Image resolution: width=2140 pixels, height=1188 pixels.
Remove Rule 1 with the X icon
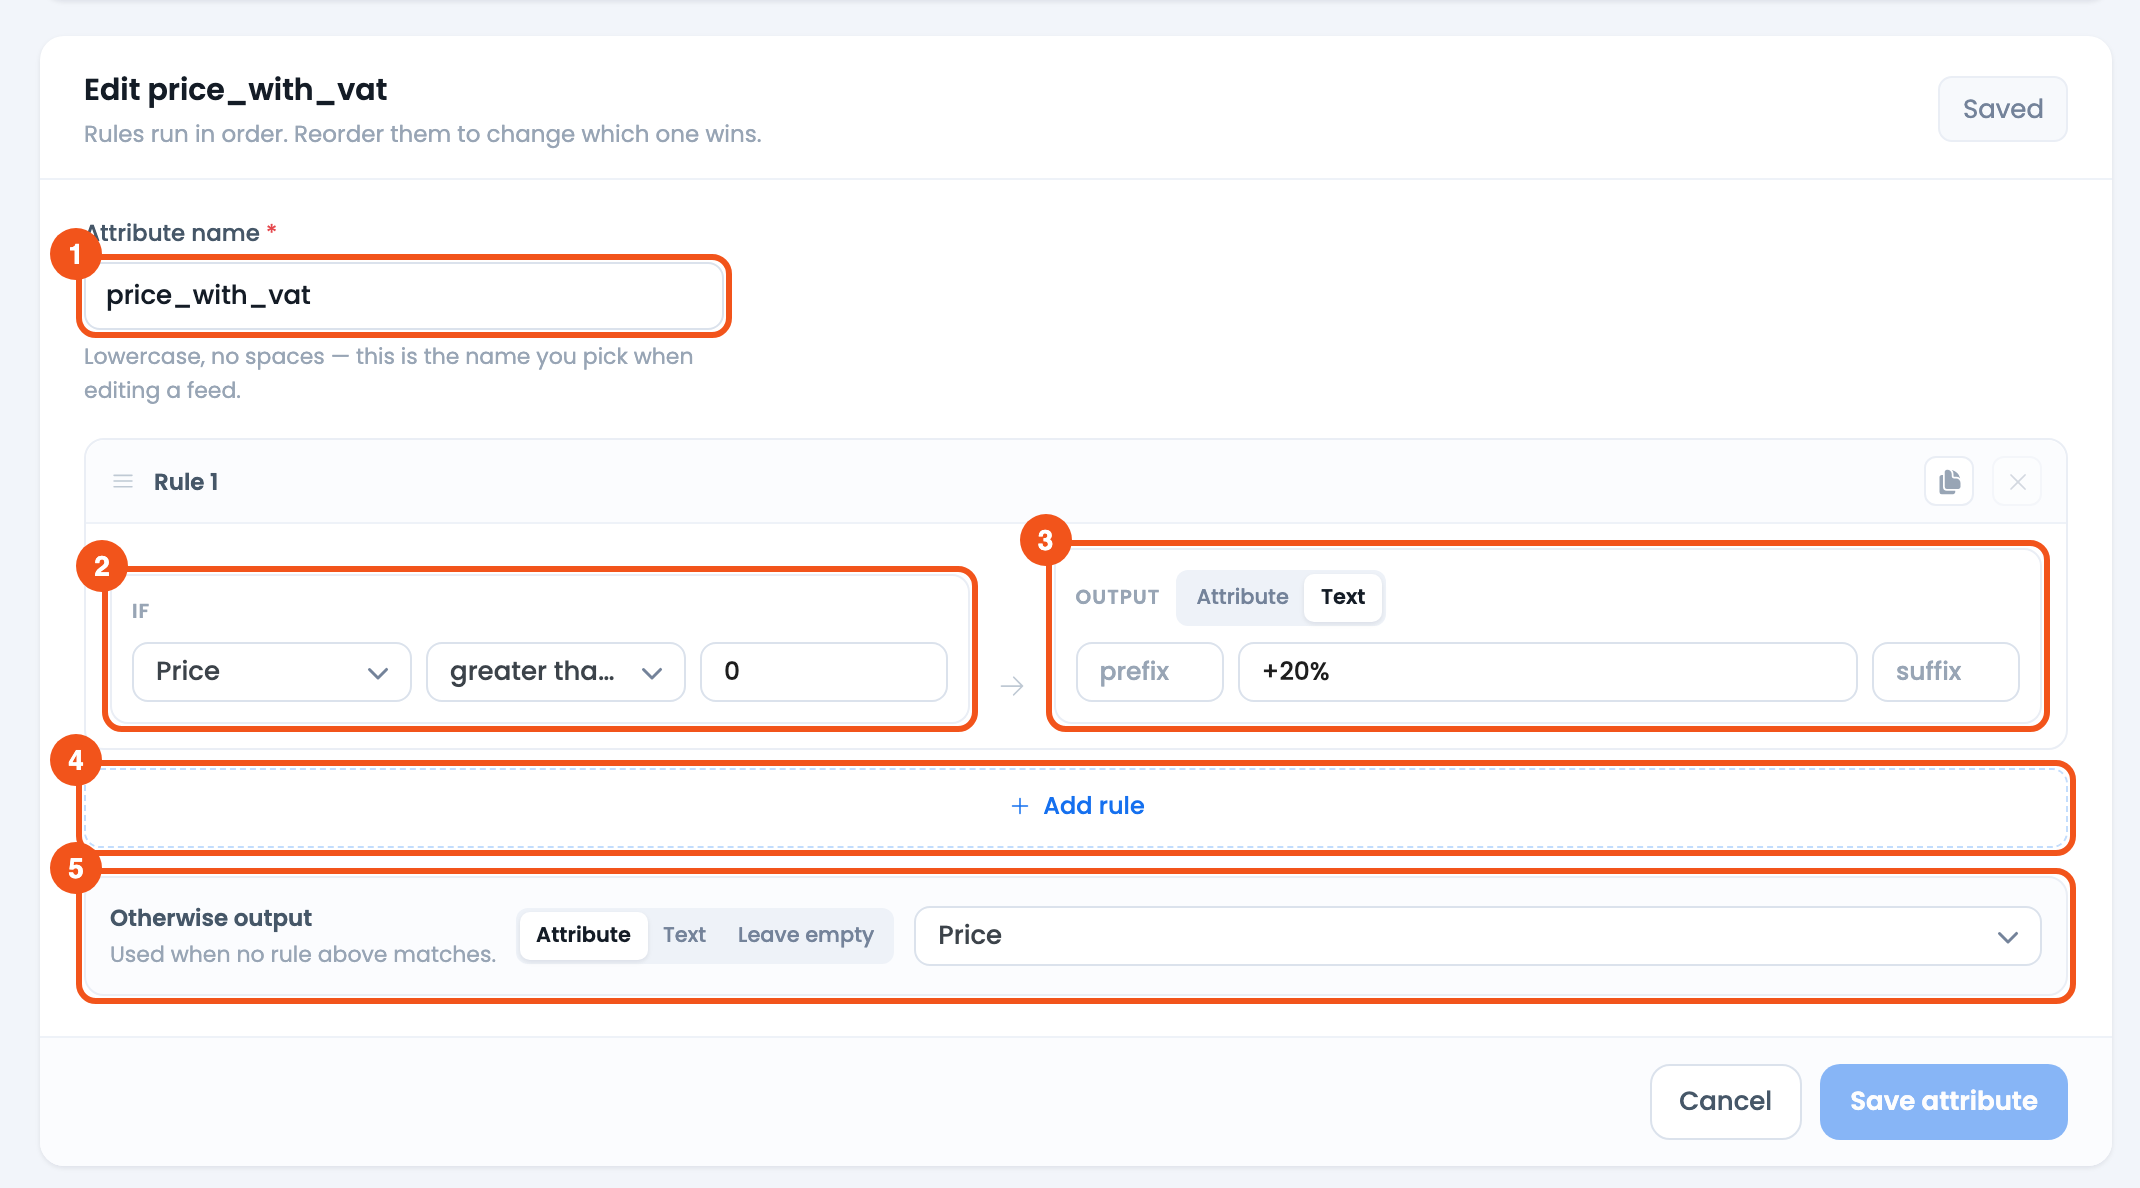coord(2017,482)
